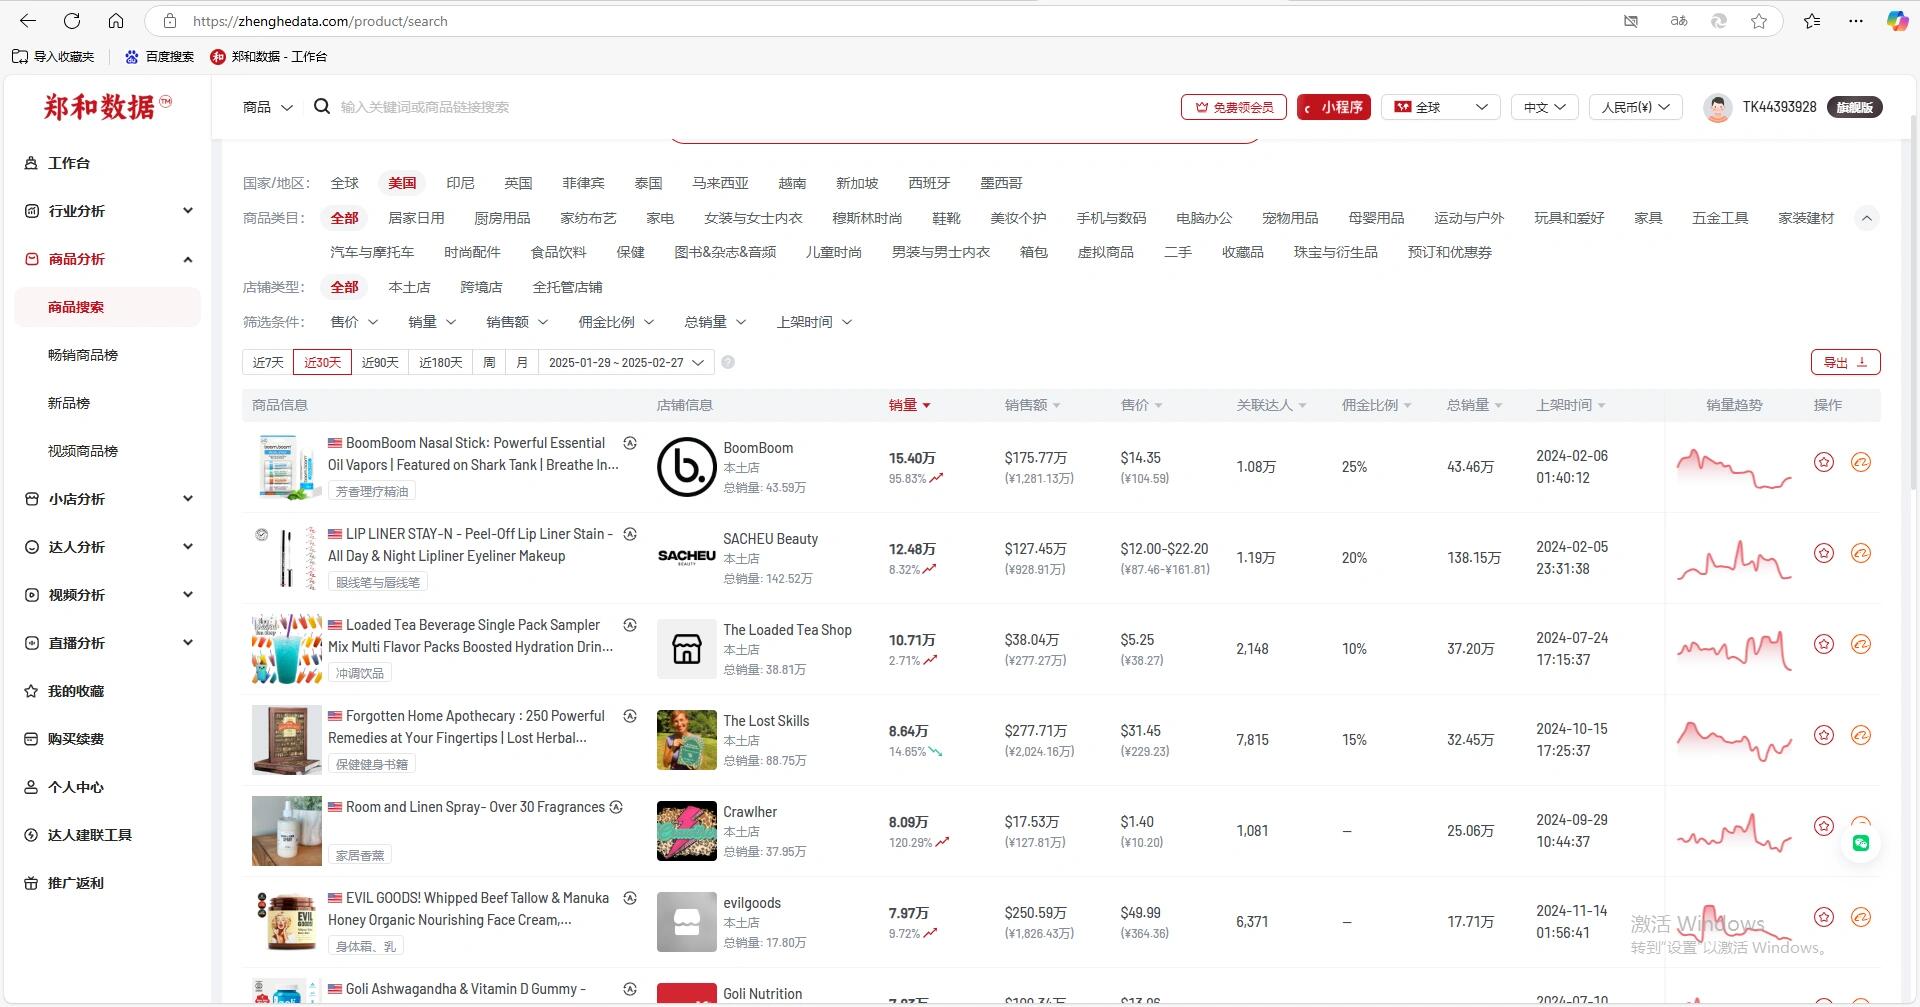Open 视频商品榜 in sidebar
This screenshot has width=1920, height=1007.
coord(83,451)
